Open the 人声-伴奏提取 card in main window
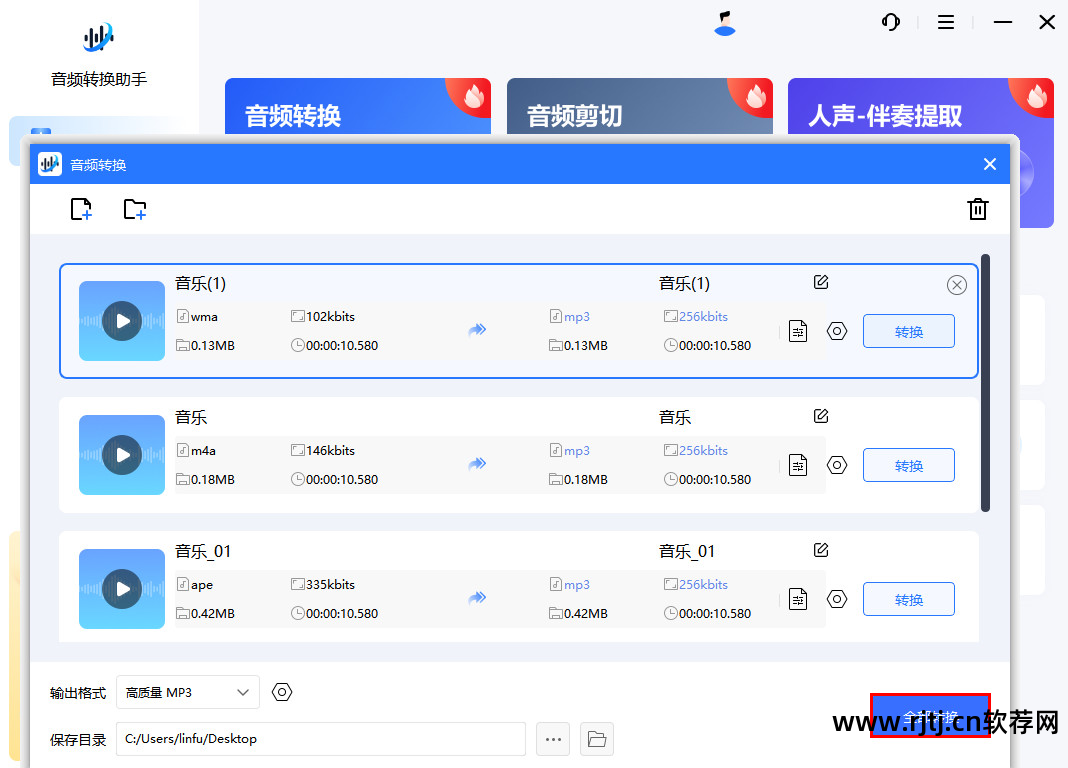Screen dimensions: 1068x768 (921, 106)
